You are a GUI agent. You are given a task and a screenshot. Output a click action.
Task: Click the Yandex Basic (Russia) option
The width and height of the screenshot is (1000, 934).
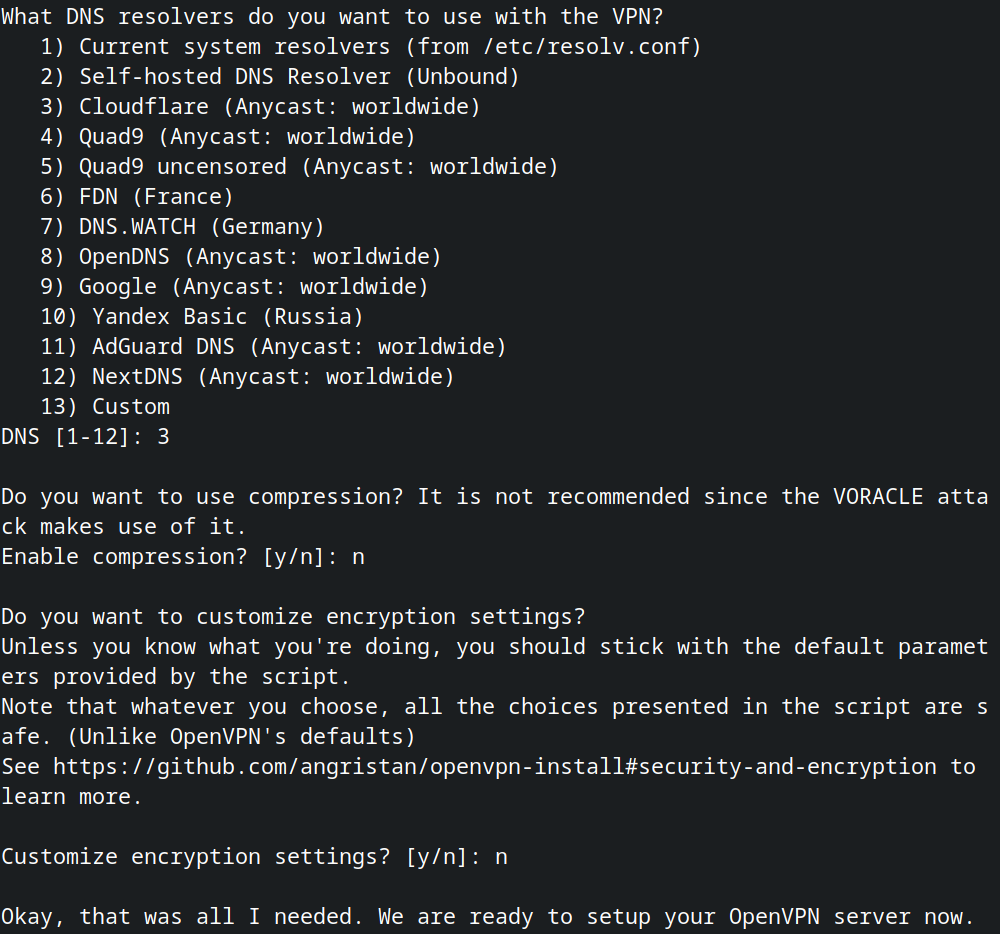click(227, 317)
